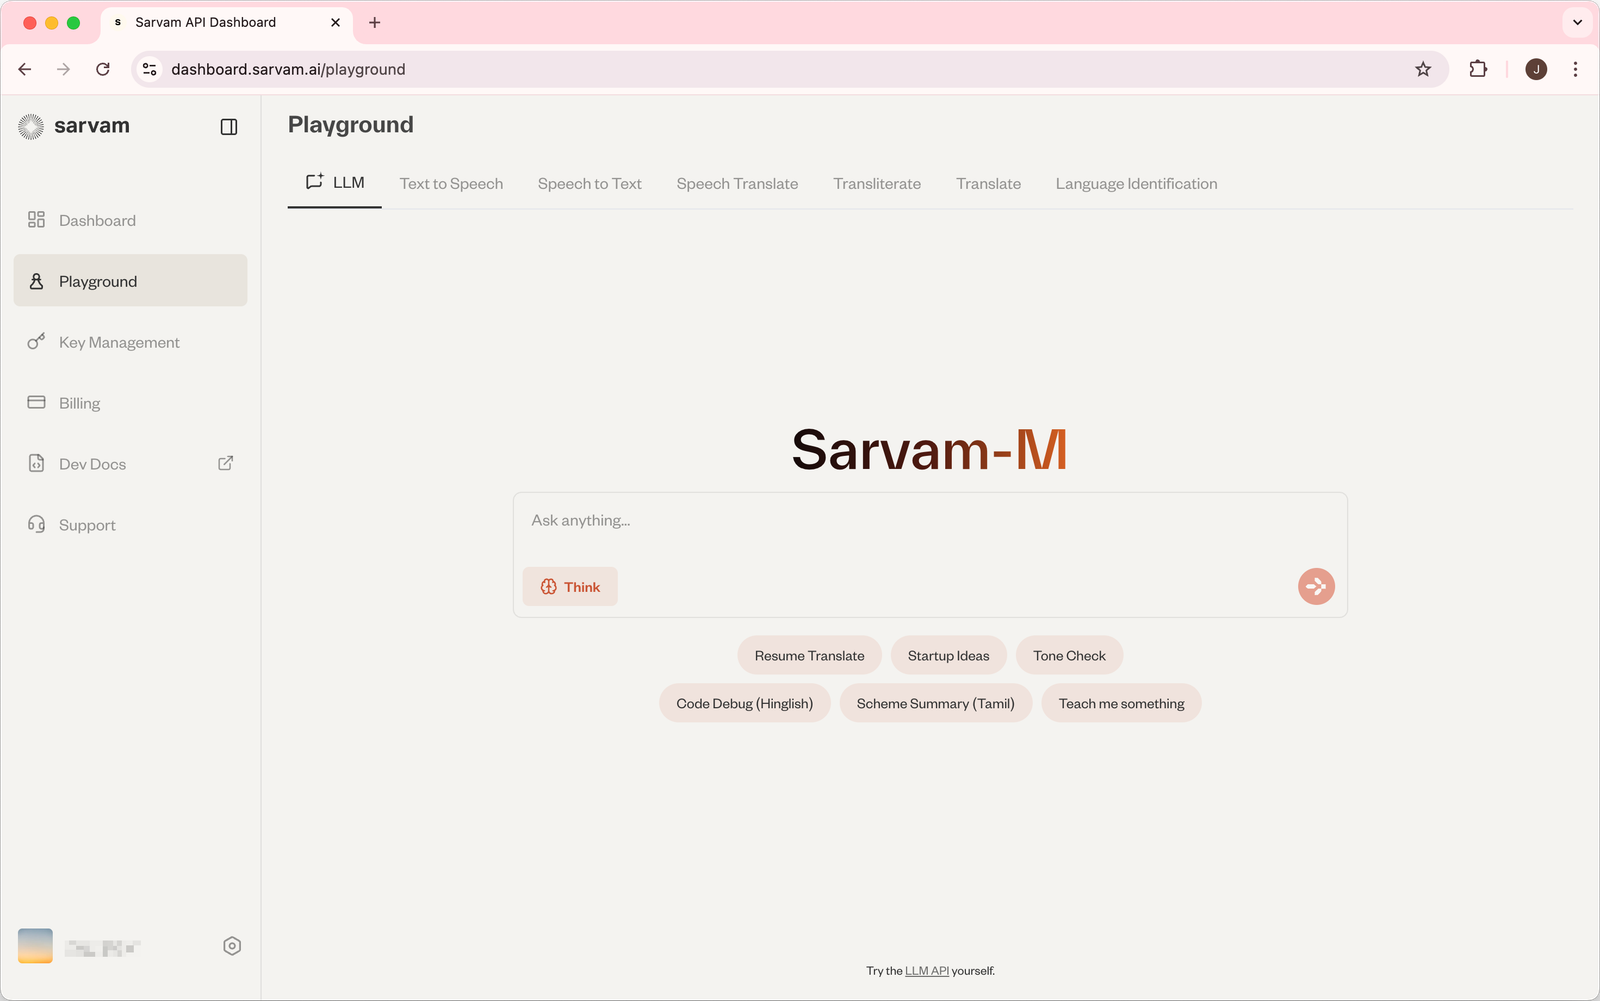Click the Support headset icon
Screen dimensions: 1600x1001
click(36, 524)
